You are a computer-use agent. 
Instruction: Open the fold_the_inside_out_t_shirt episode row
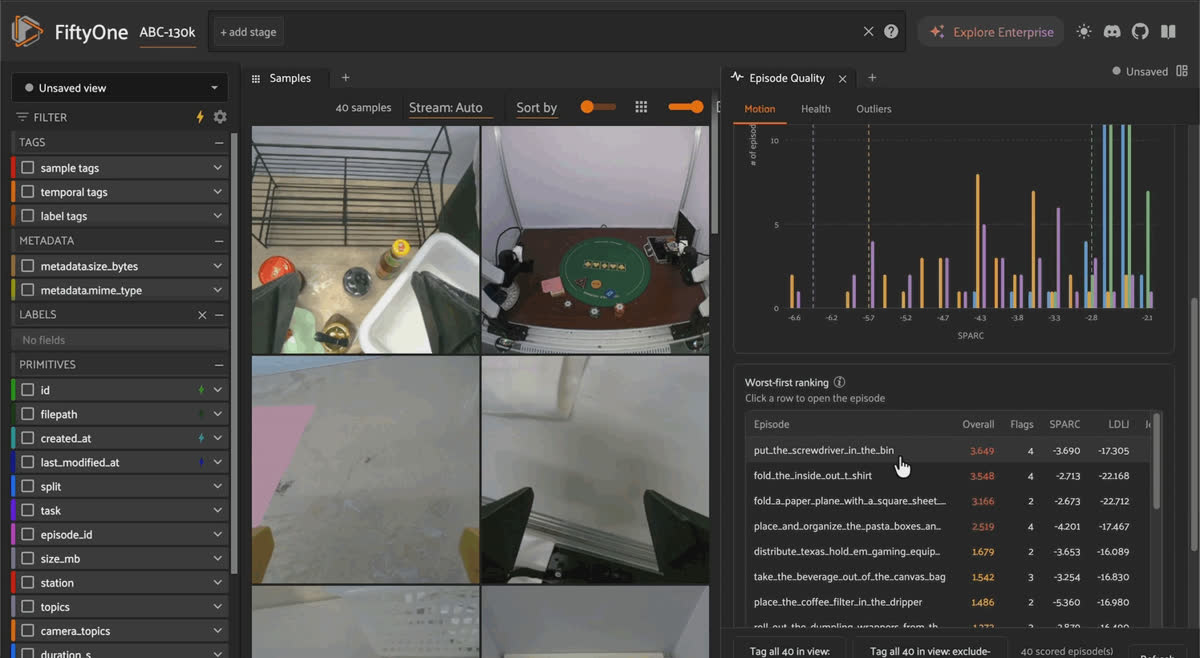coord(948,476)
